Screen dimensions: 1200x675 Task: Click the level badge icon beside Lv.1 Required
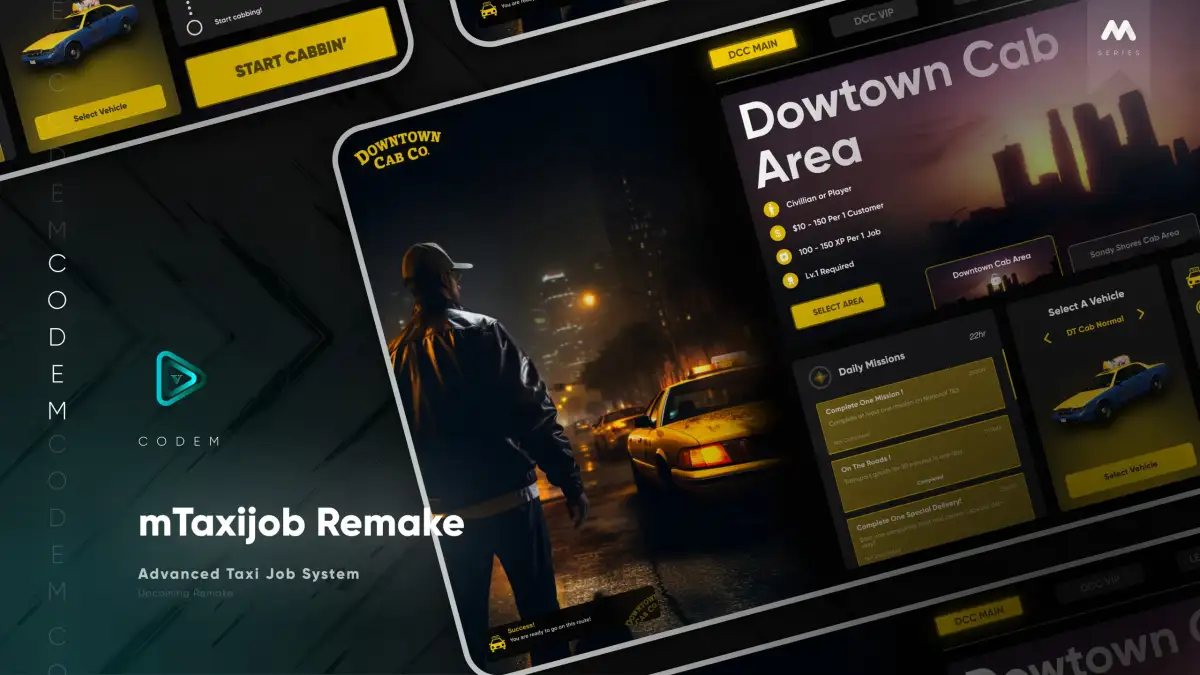[x=788, y=281]
